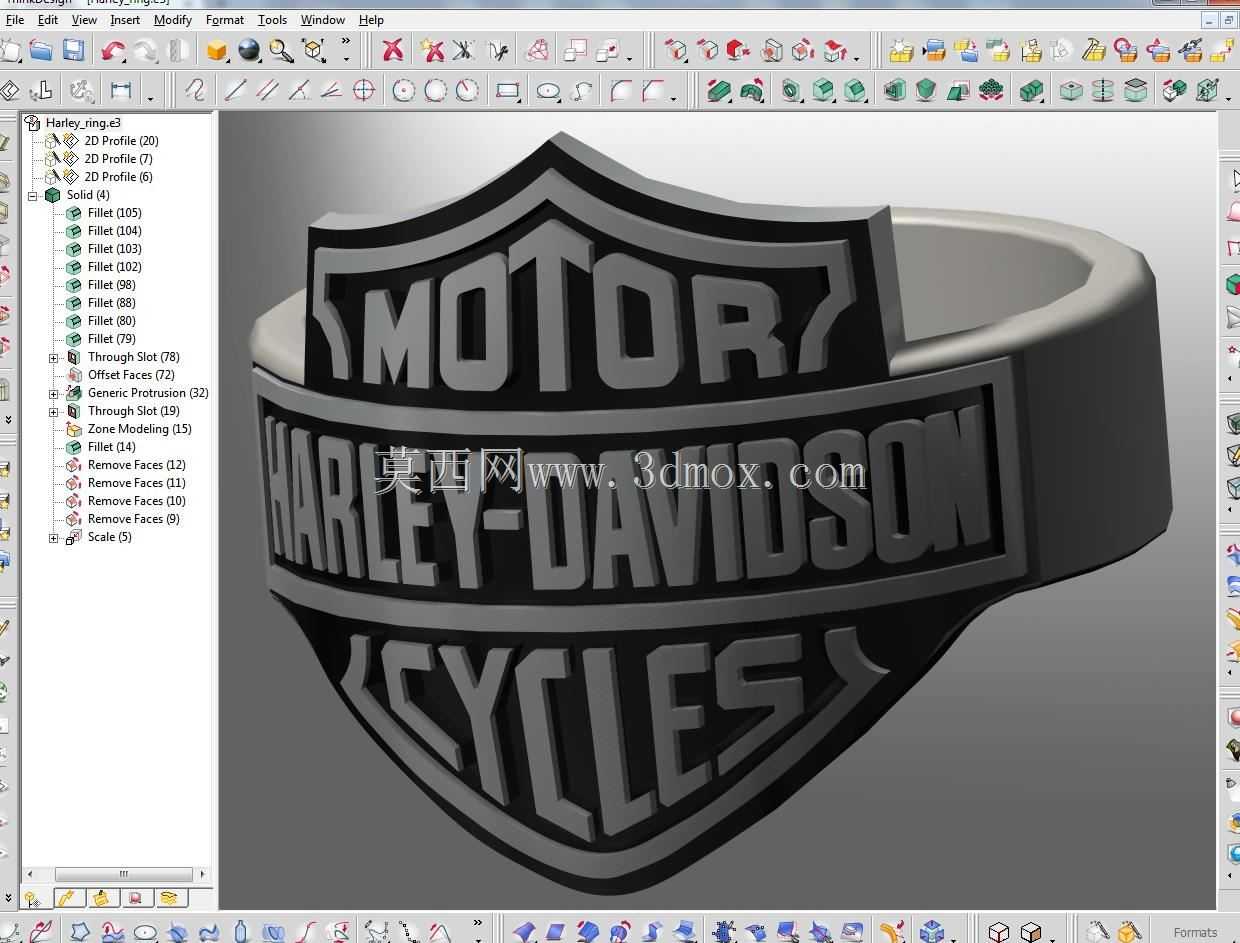Select the linear protrusion solid tool
This screenshot has width=1240, height=943.
tap(718, 91)
